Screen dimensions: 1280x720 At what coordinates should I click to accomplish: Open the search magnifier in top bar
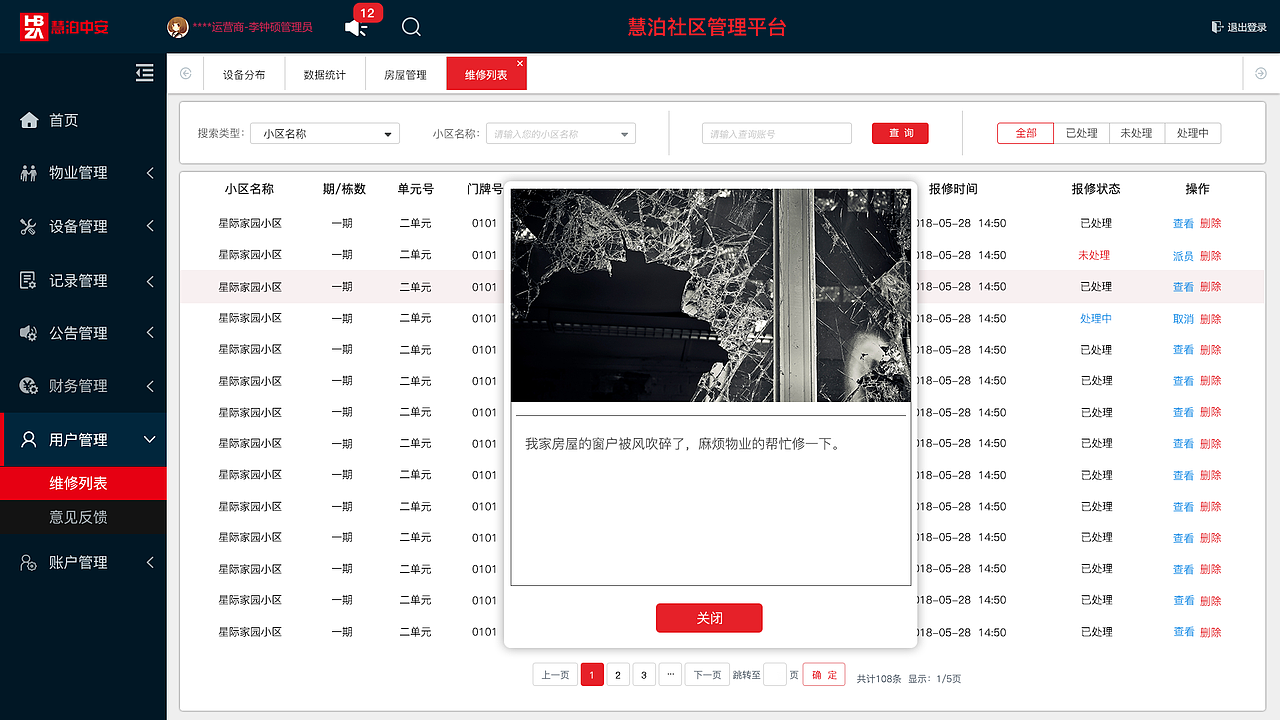411,27
